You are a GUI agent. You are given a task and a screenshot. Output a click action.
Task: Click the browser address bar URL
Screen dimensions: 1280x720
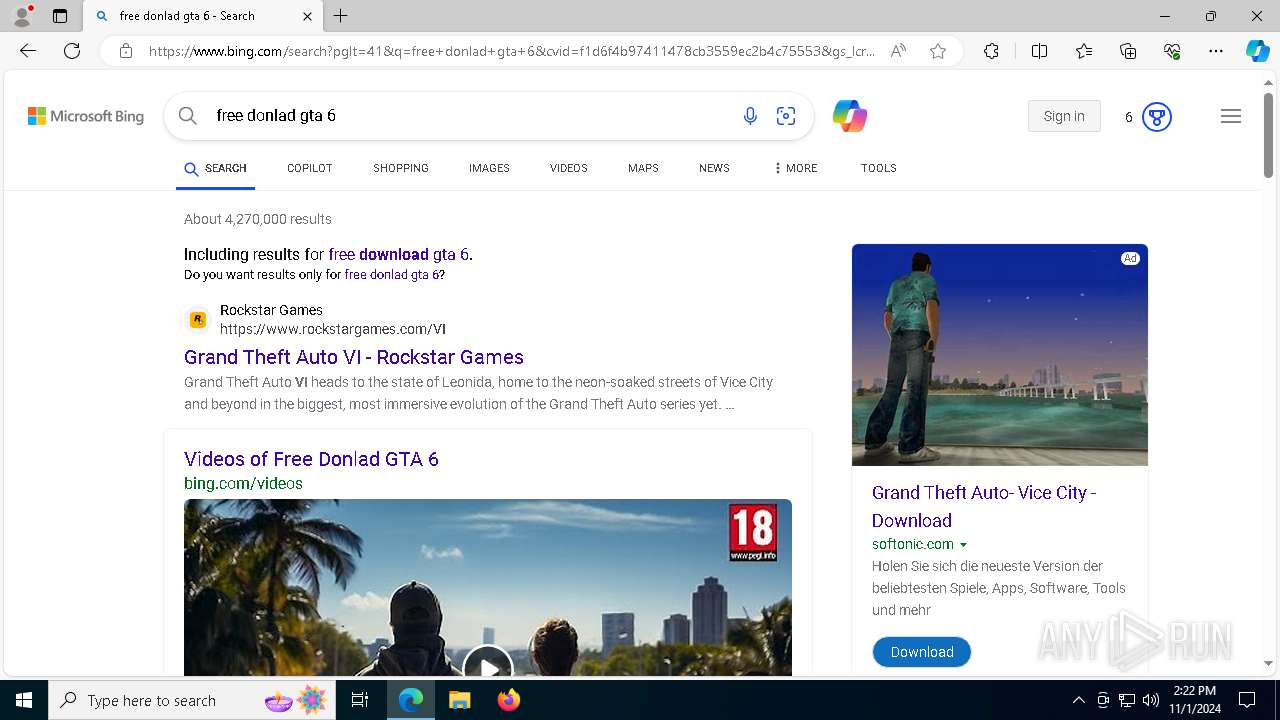512,51
